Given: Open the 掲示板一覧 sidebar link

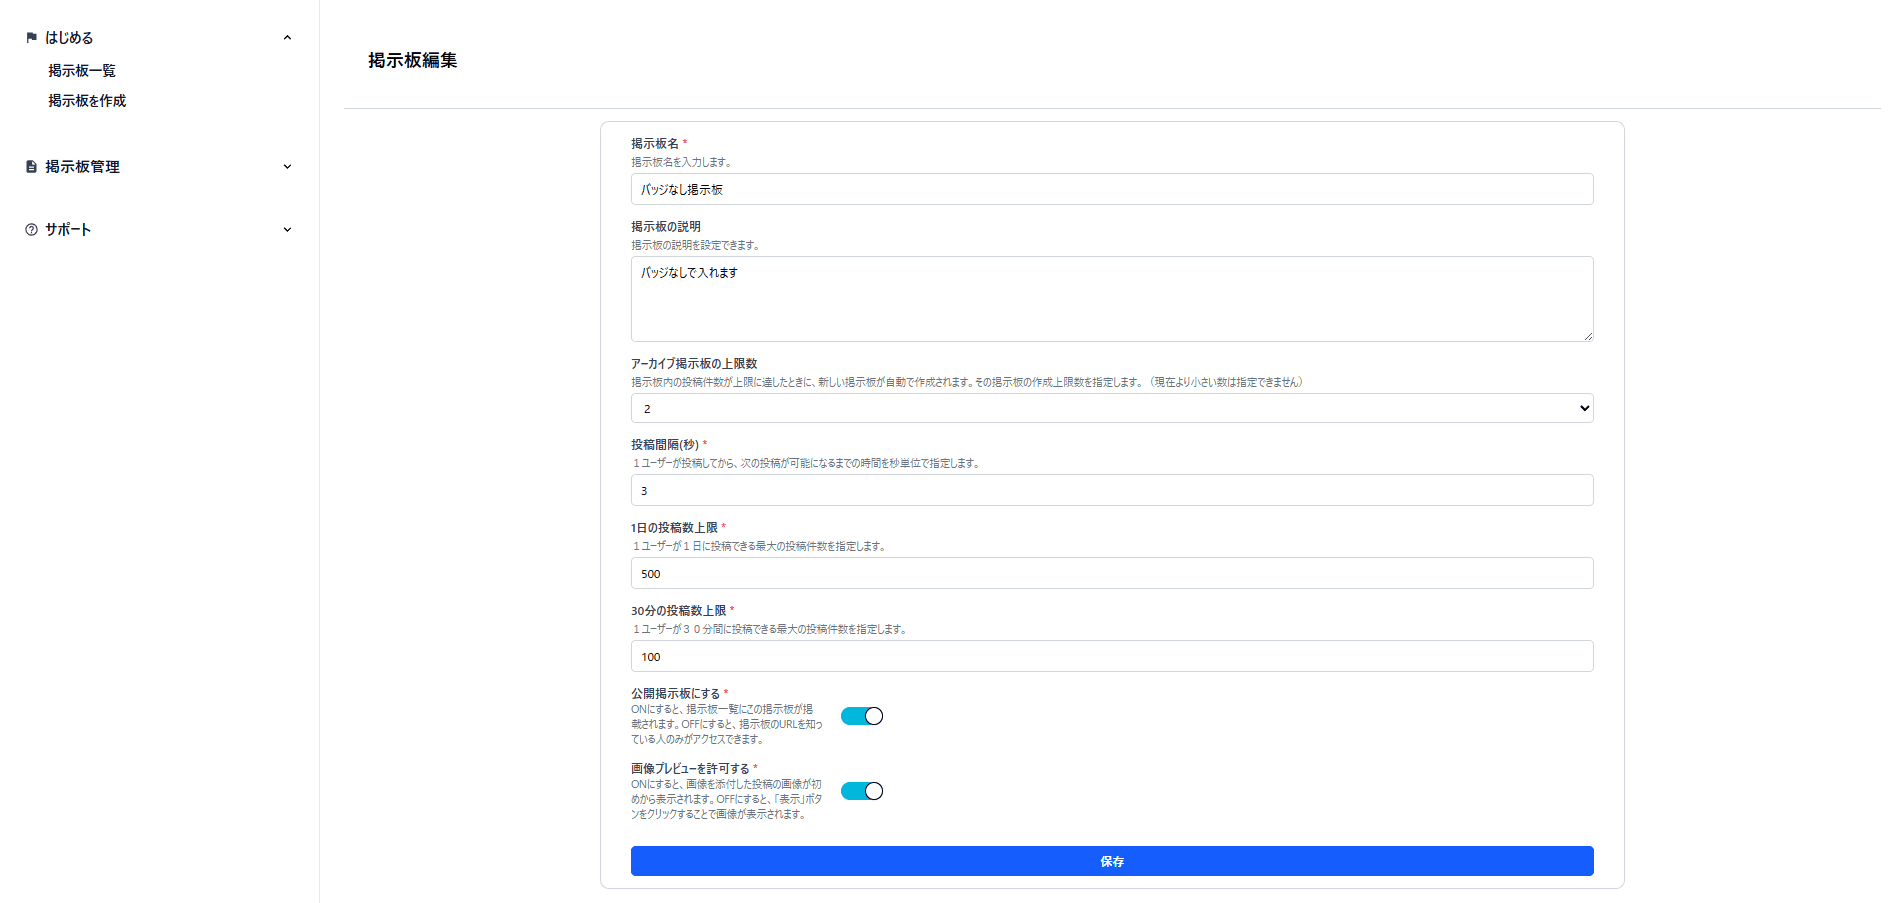Looking at the screenshot, I should (x=82, y=71).
